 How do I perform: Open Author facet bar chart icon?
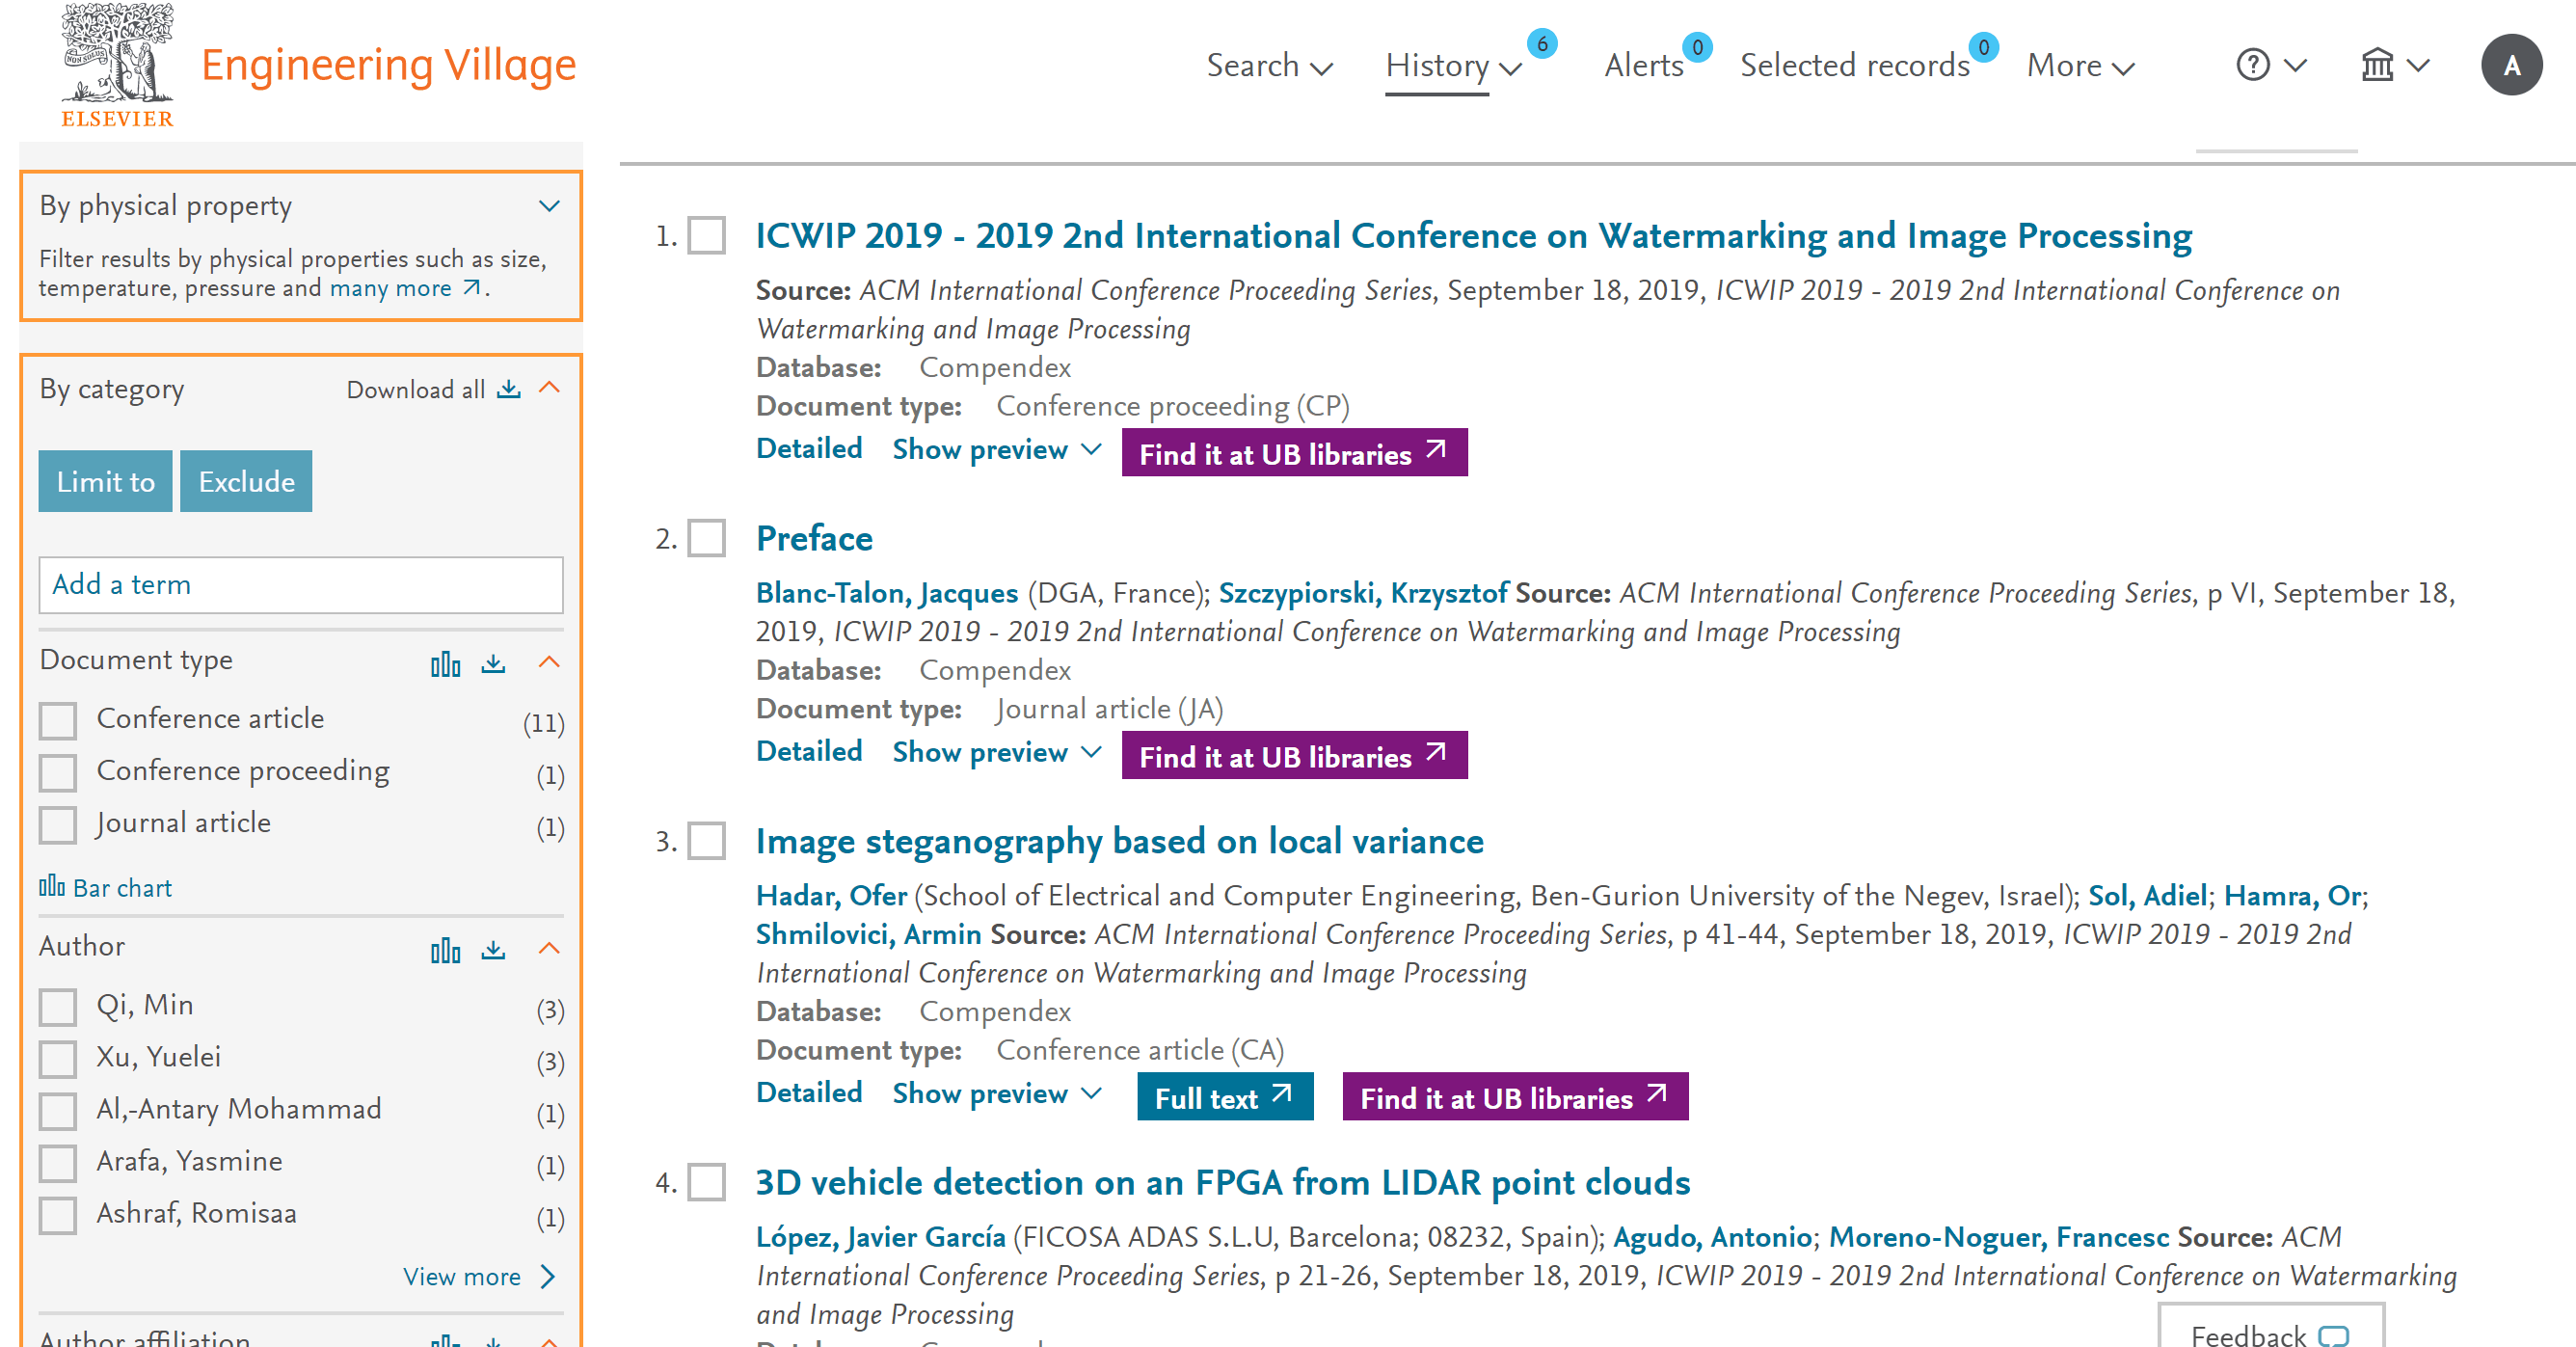click(x=445, y=949)
